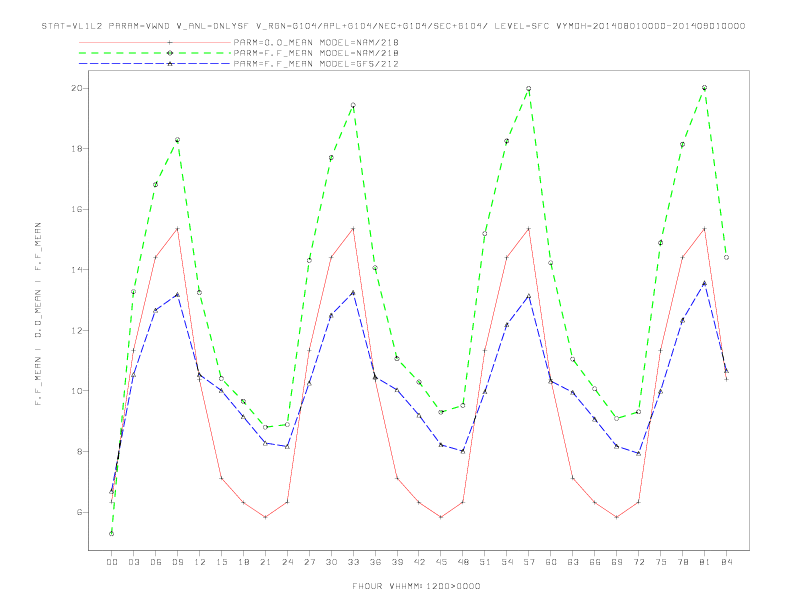Click y-axis tick label 18
The image size is (792, 612).
pyautogui.click(x=77, y=149)
